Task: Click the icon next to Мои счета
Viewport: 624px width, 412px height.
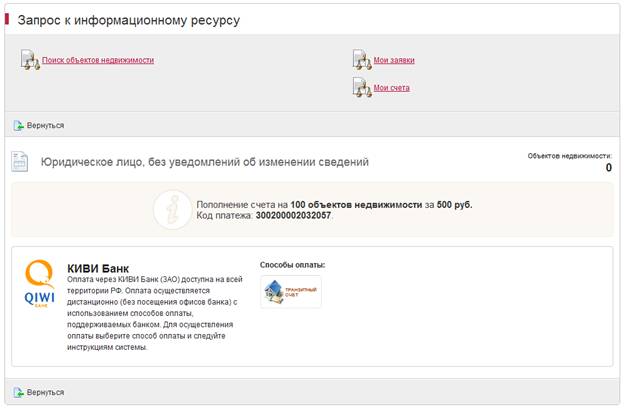Action: (362, 88)
